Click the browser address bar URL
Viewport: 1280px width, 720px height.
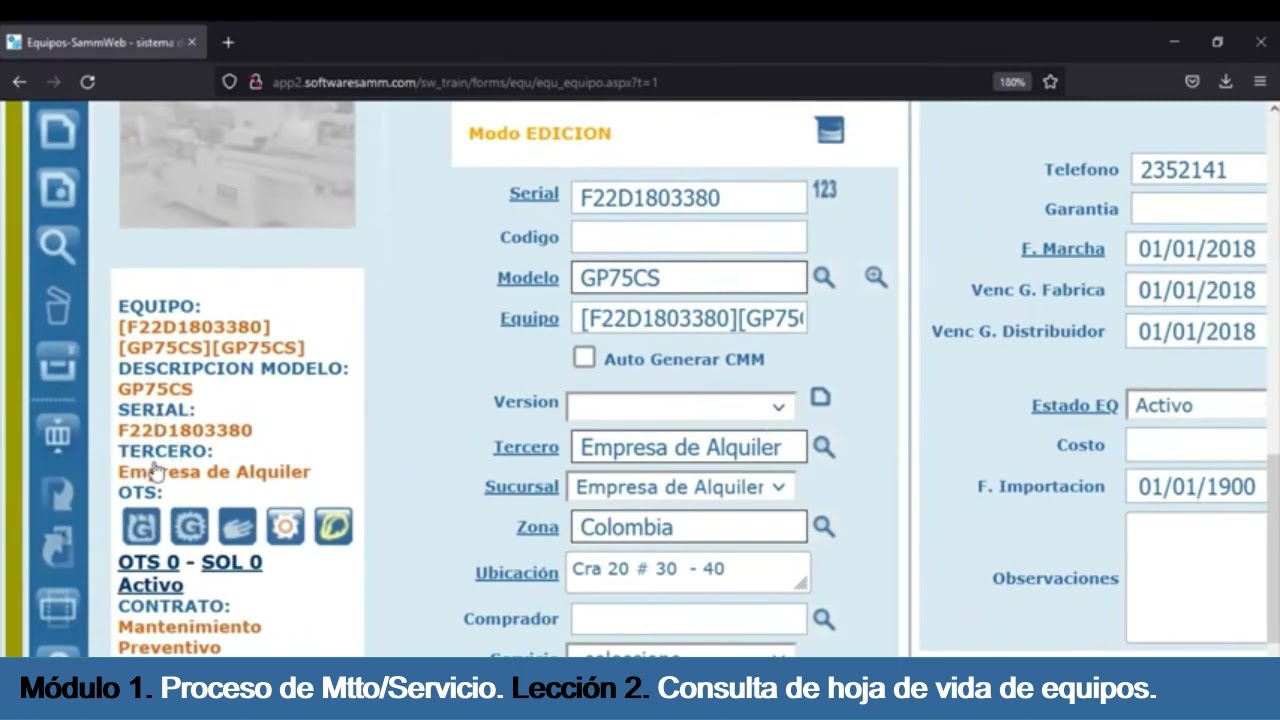coord(465,82)
